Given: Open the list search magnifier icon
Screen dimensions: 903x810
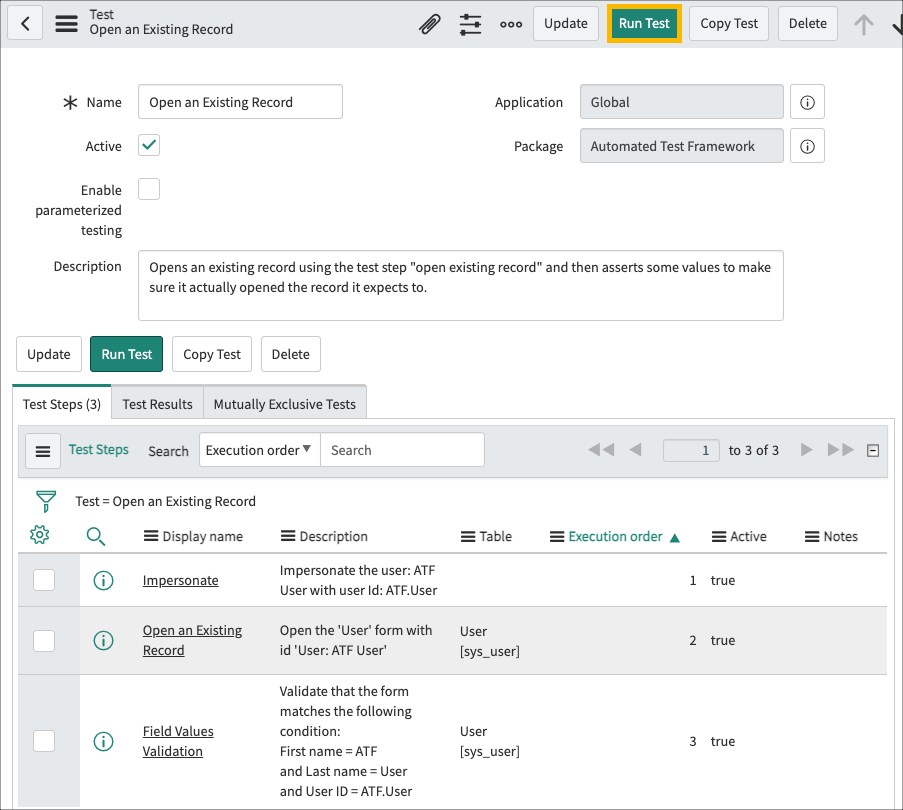Looking at the screenshot, I should [x=96, y=536].
